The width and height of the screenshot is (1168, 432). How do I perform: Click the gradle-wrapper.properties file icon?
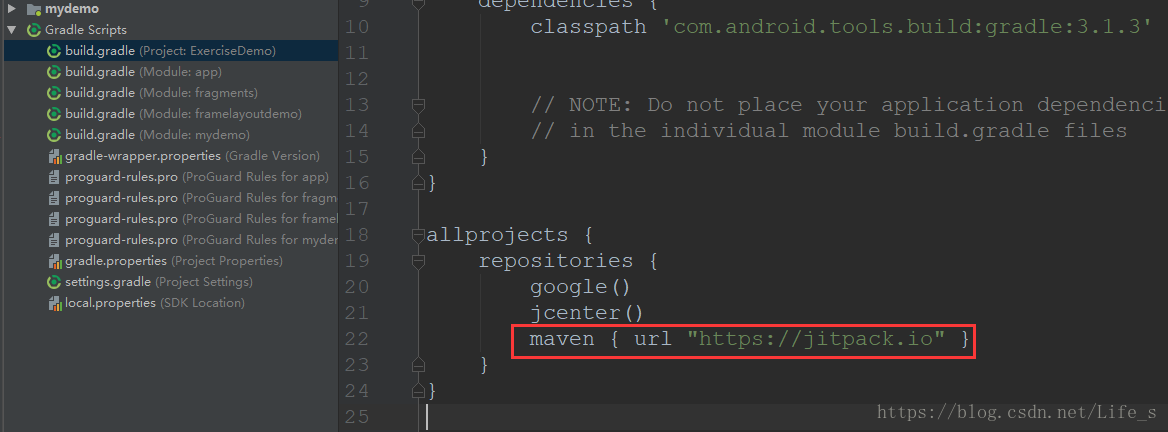pyautogui.click(x=54, y=156)
